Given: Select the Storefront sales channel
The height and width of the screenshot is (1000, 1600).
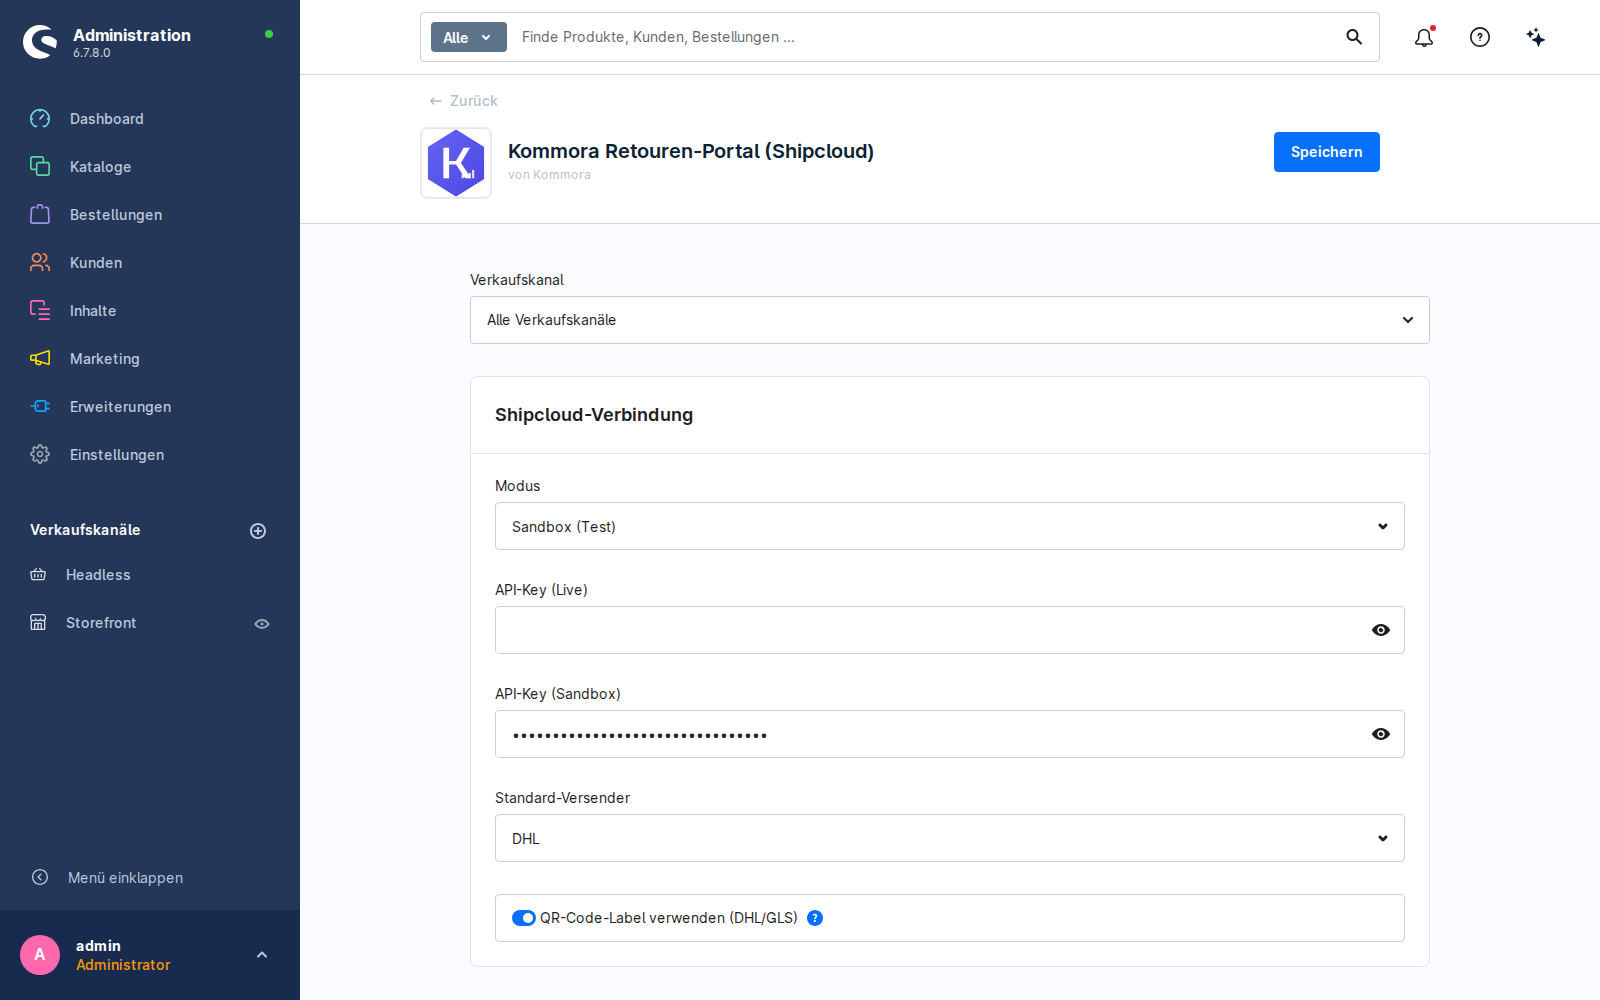Looking at the screenshot, I should point(101,623).
